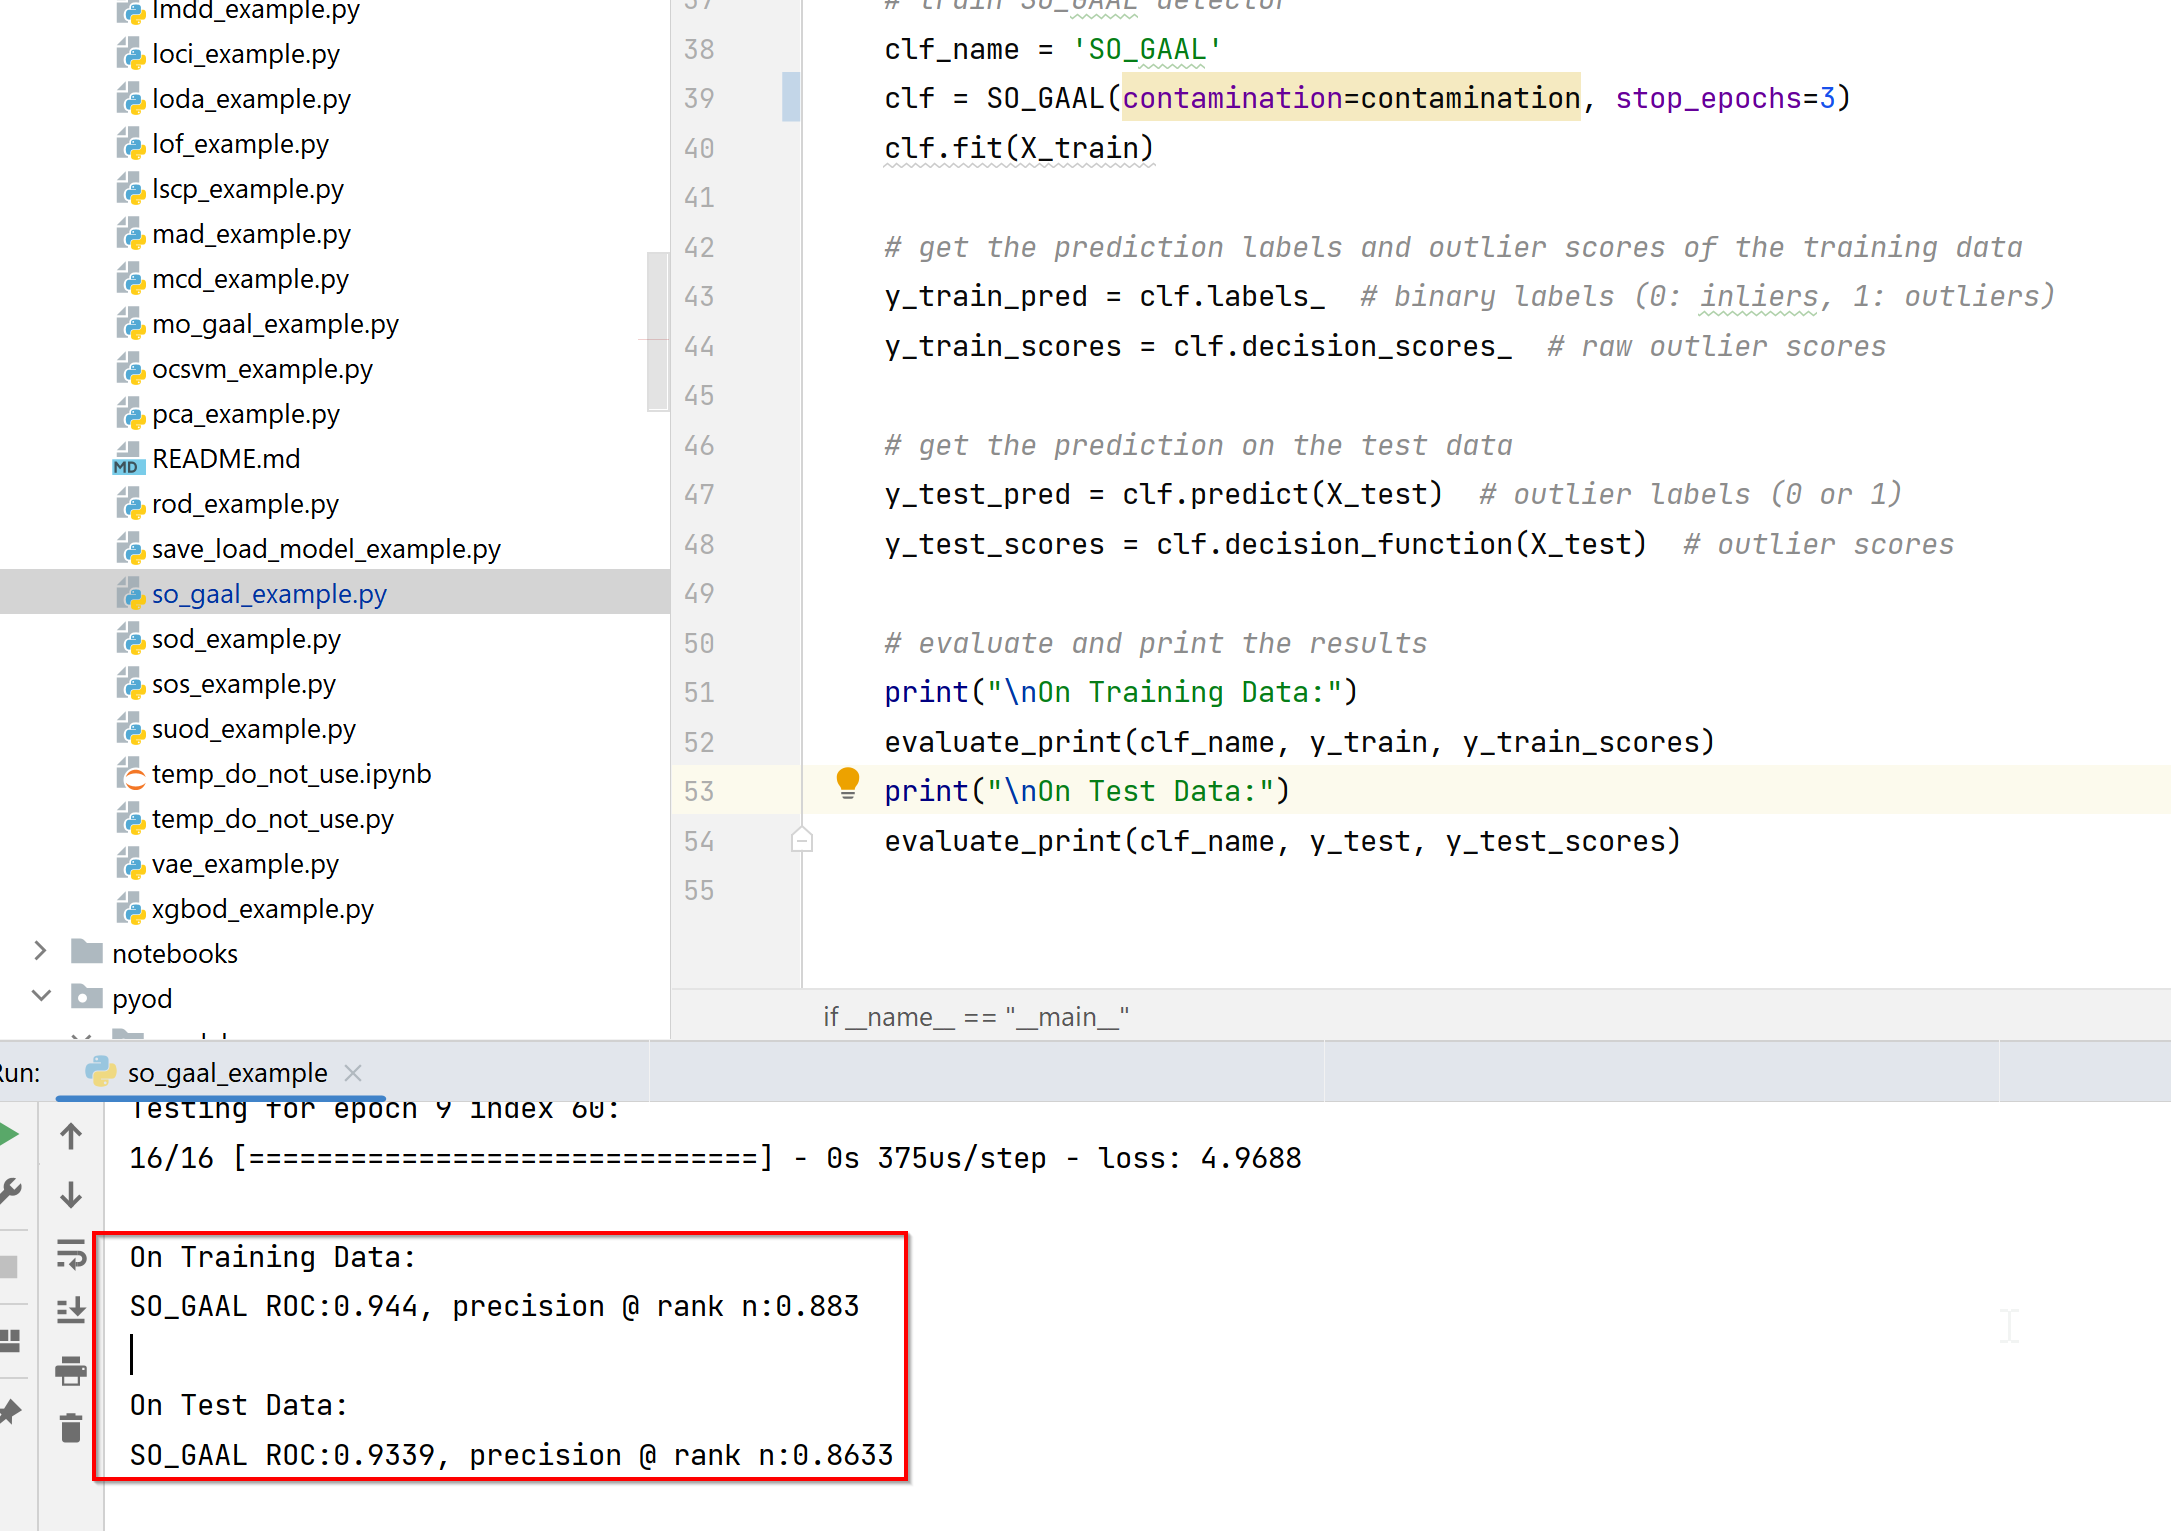
Task: Clear all console output using the trash icon
Action: pos(70,1428)
